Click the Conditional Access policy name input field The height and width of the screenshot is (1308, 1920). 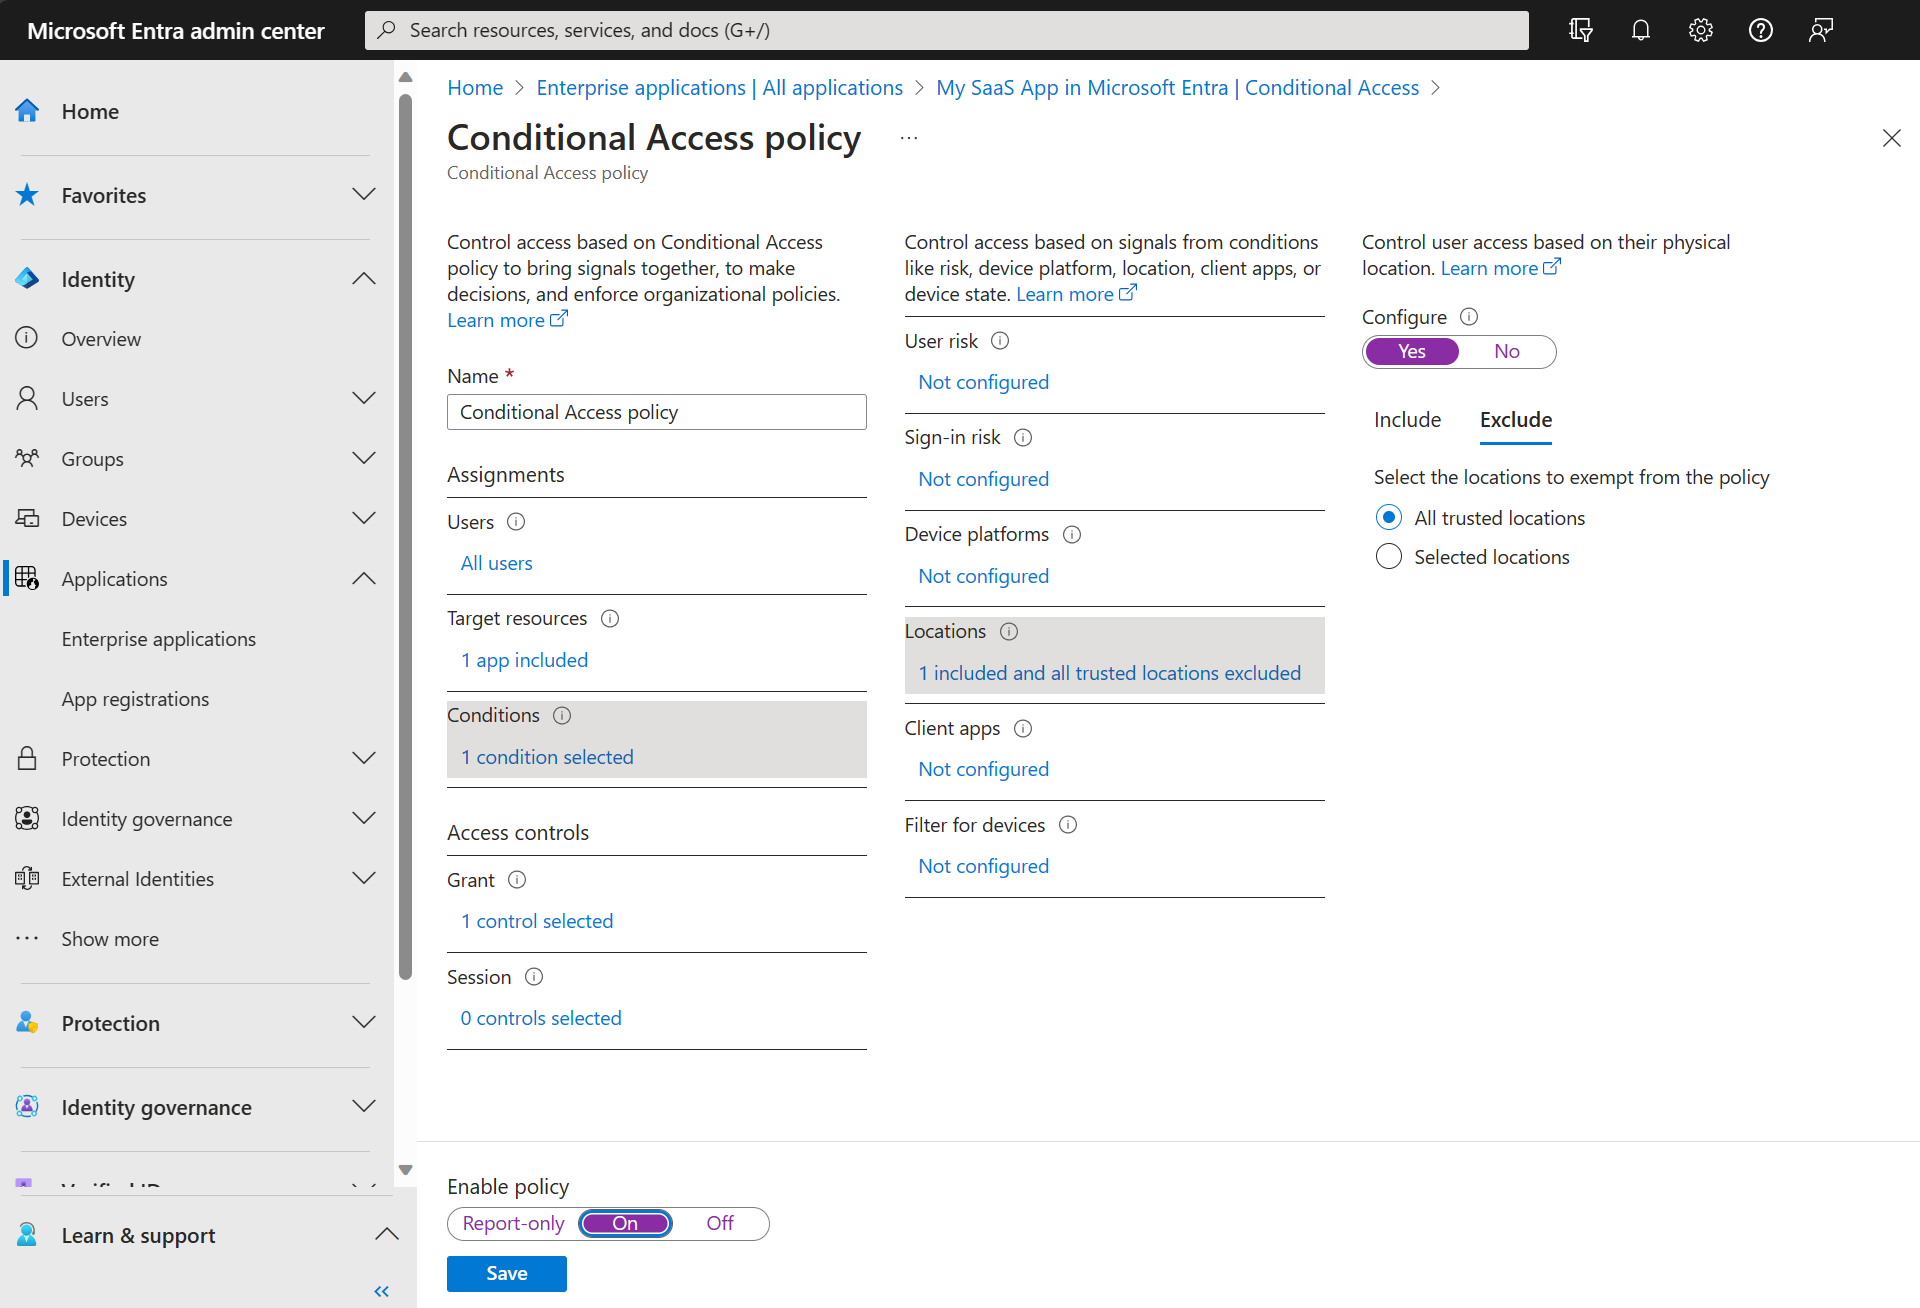658,411
